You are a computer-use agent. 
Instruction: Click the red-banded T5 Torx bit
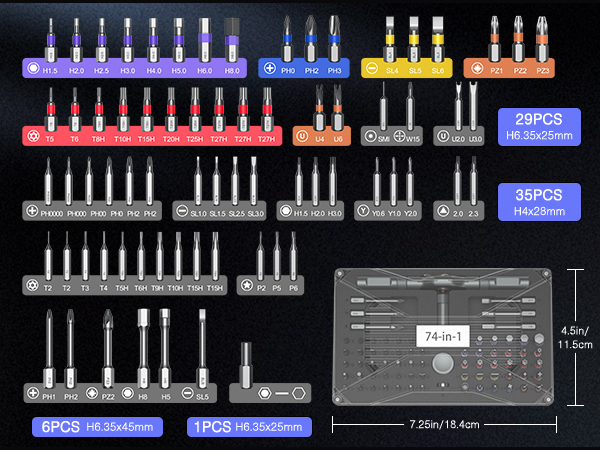(49, 112)
